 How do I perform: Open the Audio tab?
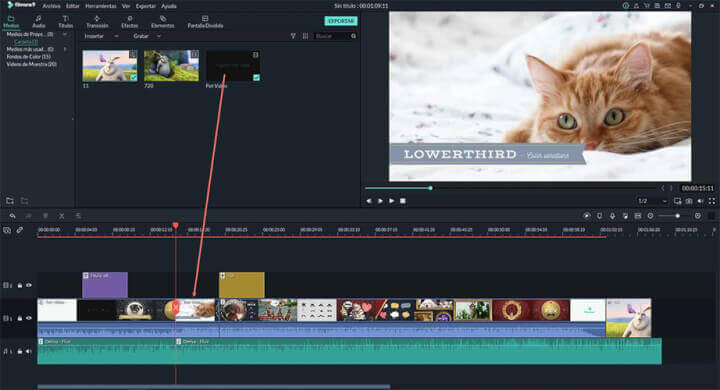click(39, 22)
